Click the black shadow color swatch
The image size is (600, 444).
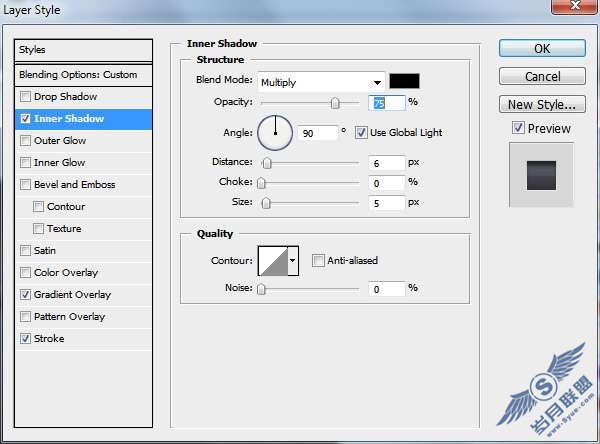point(404,82)
